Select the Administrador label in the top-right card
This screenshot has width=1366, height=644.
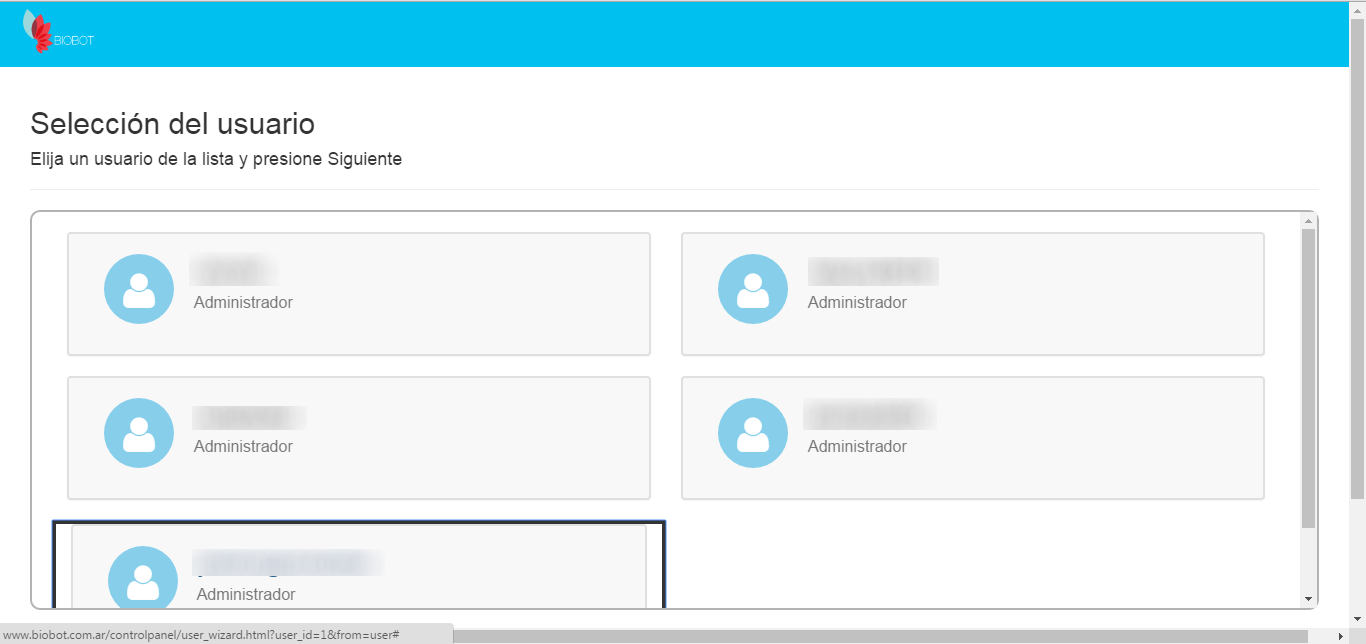click(857, 302)
